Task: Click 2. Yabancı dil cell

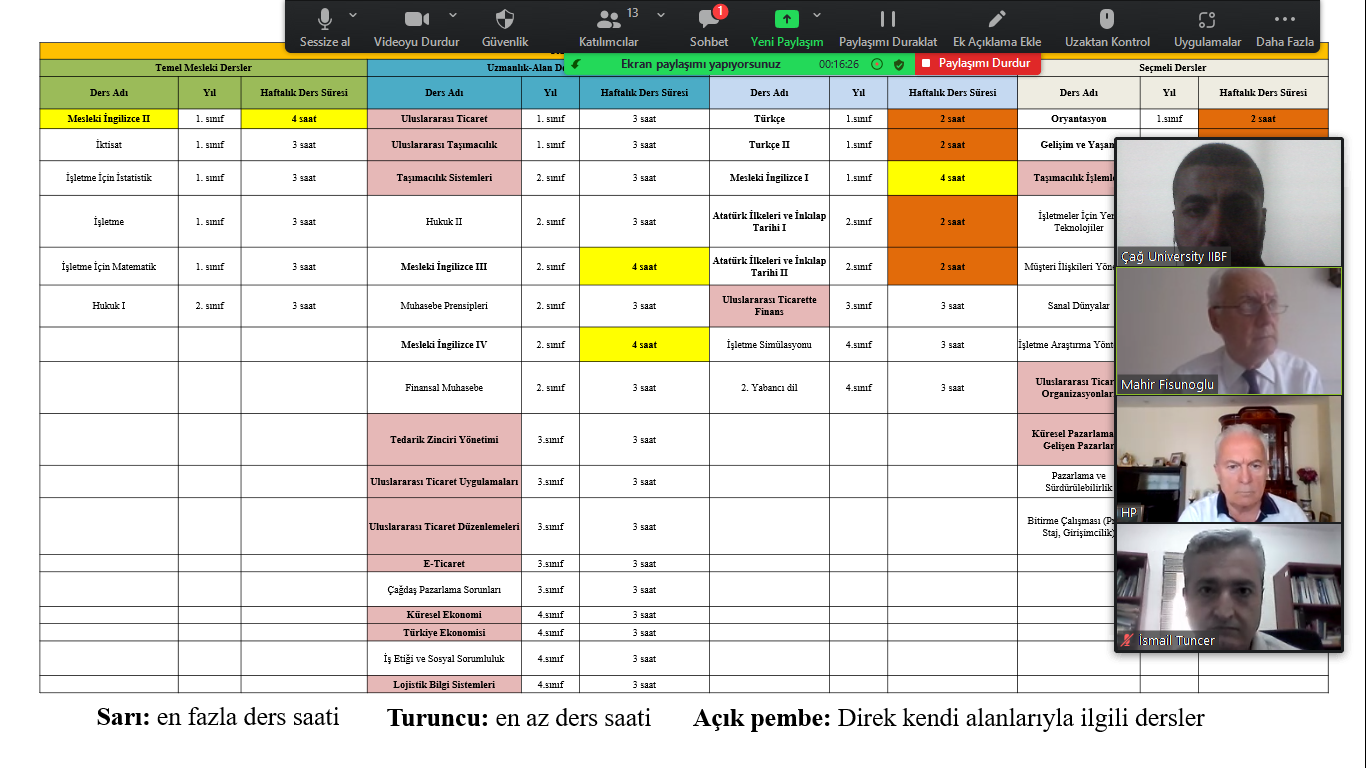Action: pos(769,388)
